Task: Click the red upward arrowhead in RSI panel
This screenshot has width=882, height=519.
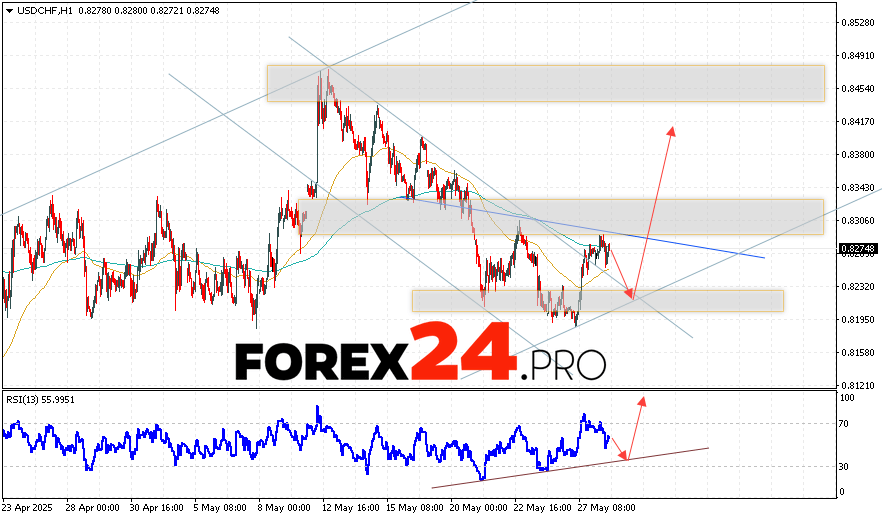Action: [x=642, y=400]
